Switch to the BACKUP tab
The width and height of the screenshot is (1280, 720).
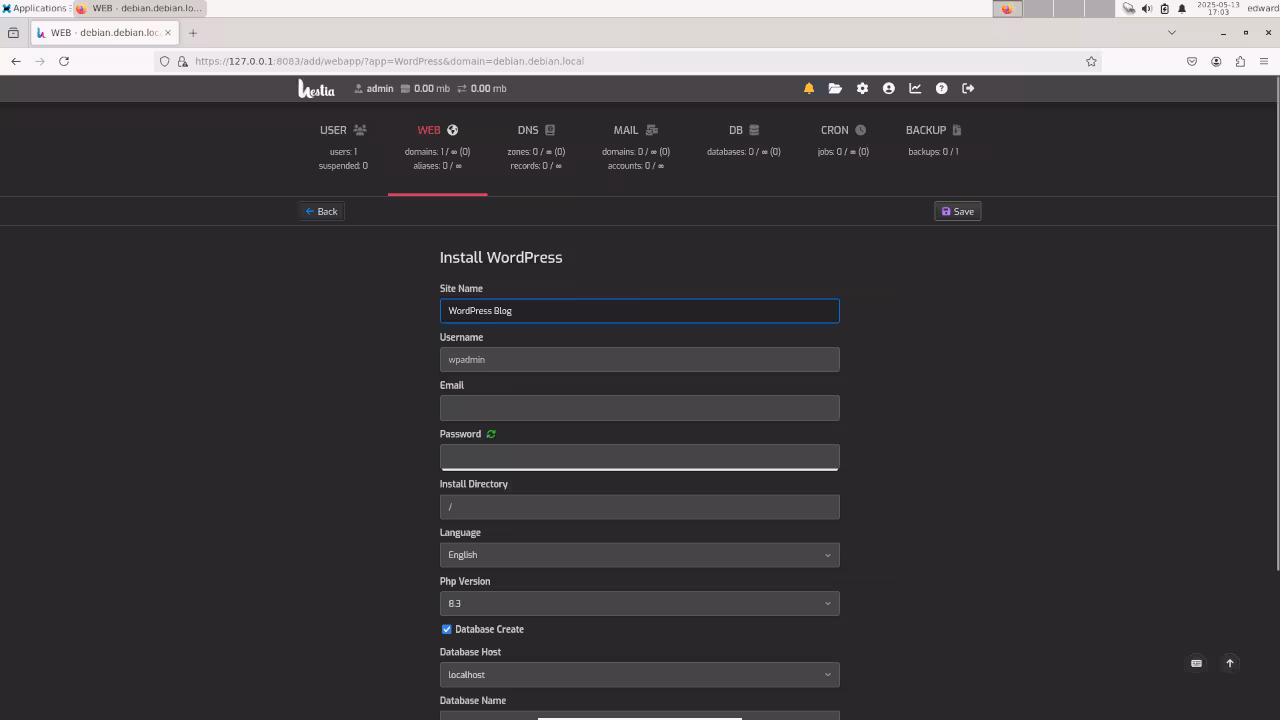pyautogui.click(x=933, y=147)
